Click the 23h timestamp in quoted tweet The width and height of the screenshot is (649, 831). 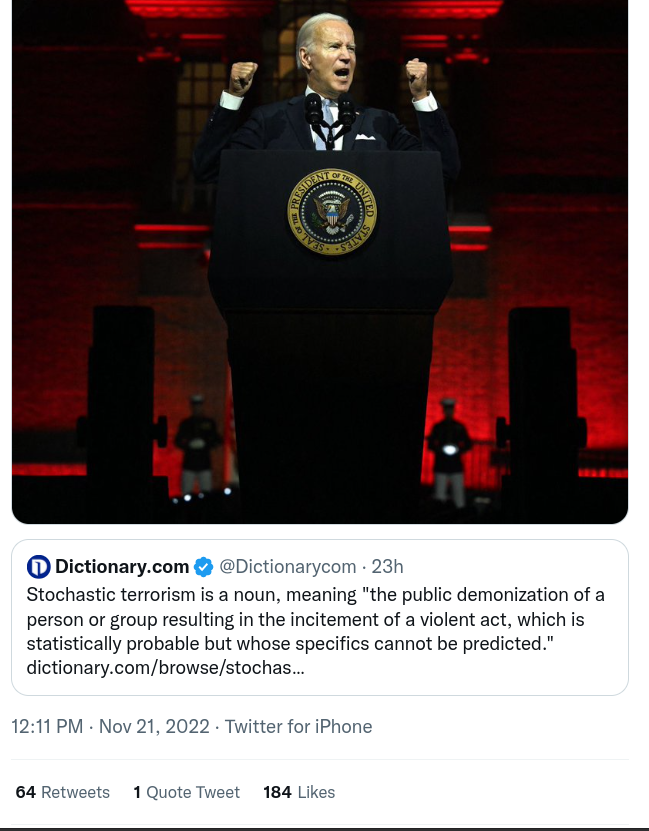[387, 567]
